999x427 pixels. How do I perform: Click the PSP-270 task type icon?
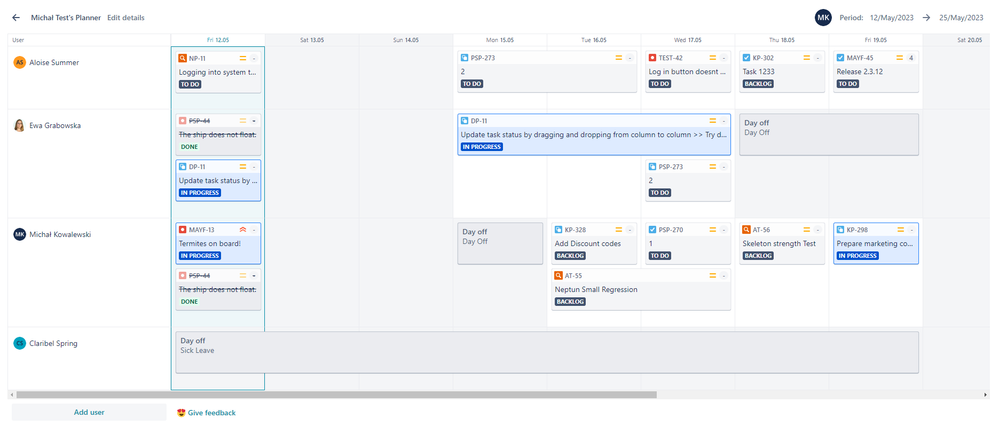click(652, 229)
